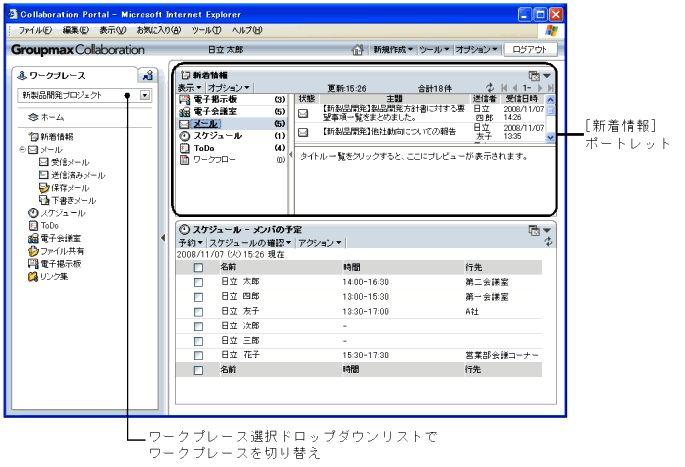
Task: Go to first page in 新着情報
Action: (504, 88)
